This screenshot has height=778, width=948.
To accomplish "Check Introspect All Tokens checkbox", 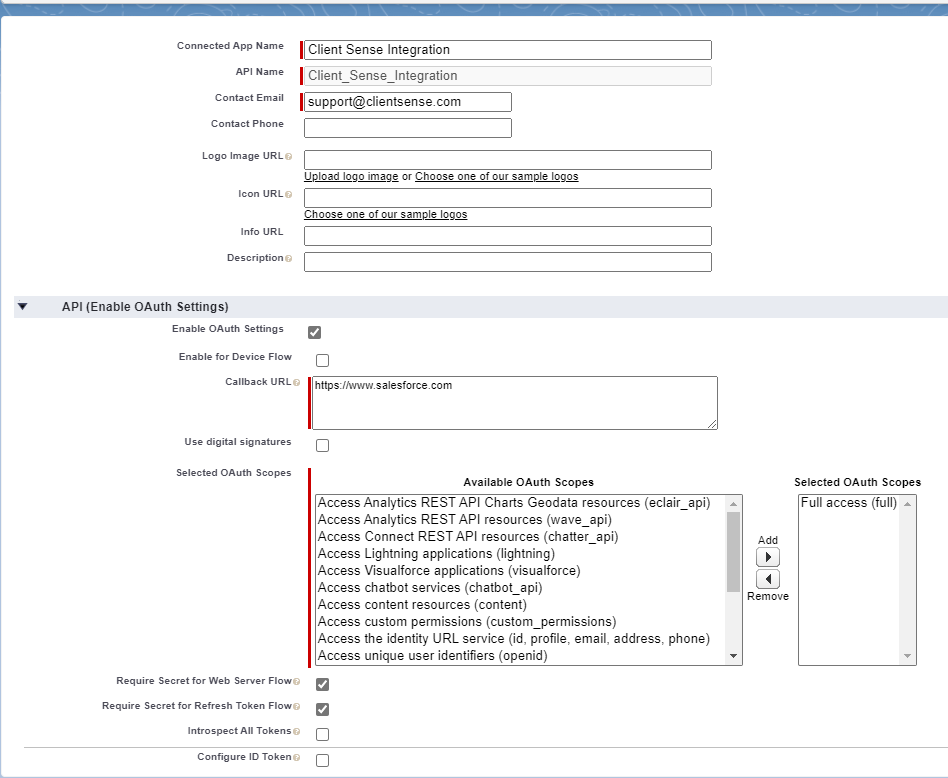I will point(323,734).
